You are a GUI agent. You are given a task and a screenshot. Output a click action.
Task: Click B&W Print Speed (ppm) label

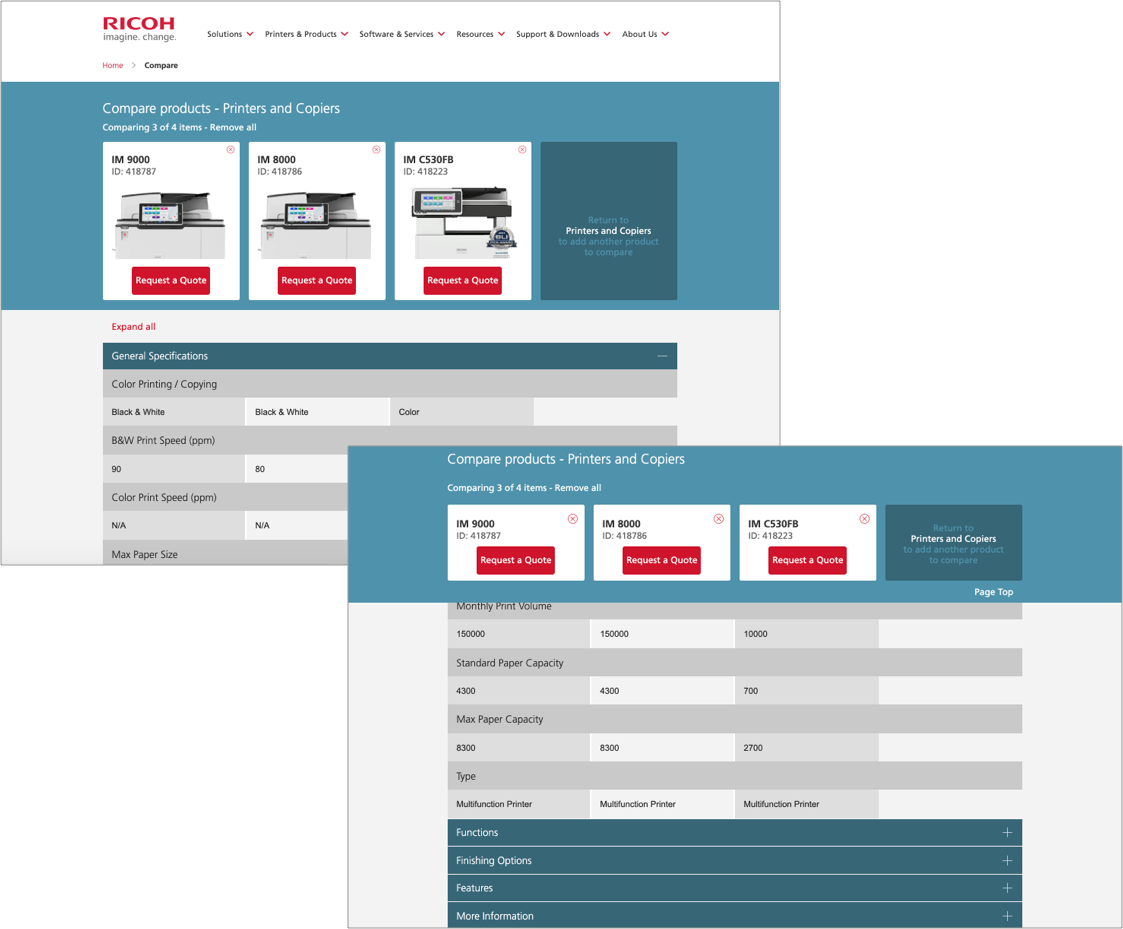pyautogui.click(x=163, y=441)
